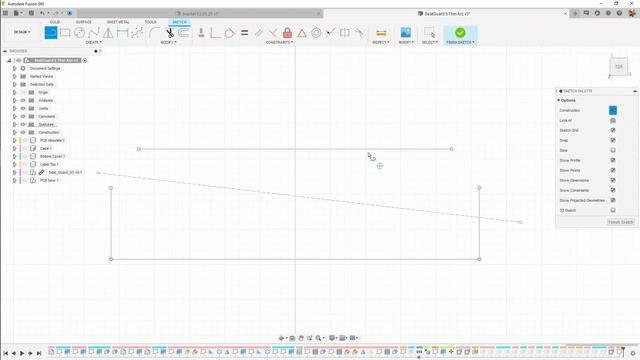Image resolution: width=640 pixels, height=360 pixels.
Task: Apply the Symmetry constraint
Action: tap(344, 33)
